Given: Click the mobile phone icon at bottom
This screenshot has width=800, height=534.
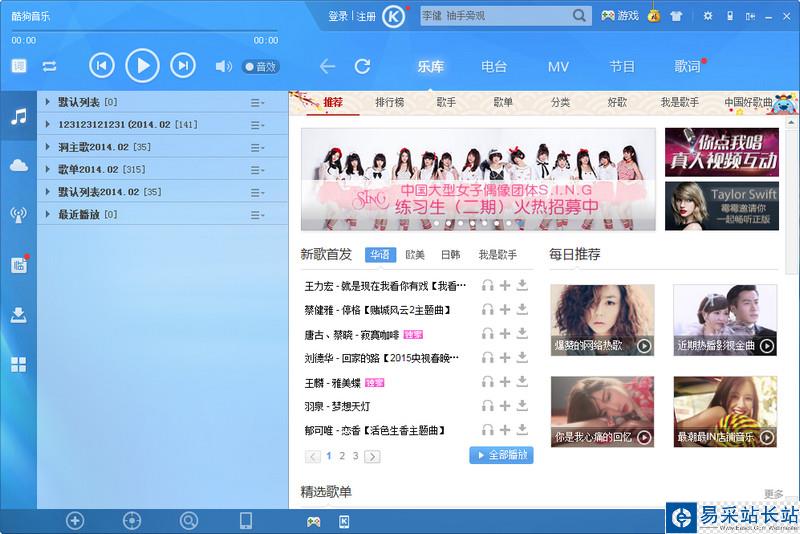Looking at the screenshot, I should [x=246, y=521].
